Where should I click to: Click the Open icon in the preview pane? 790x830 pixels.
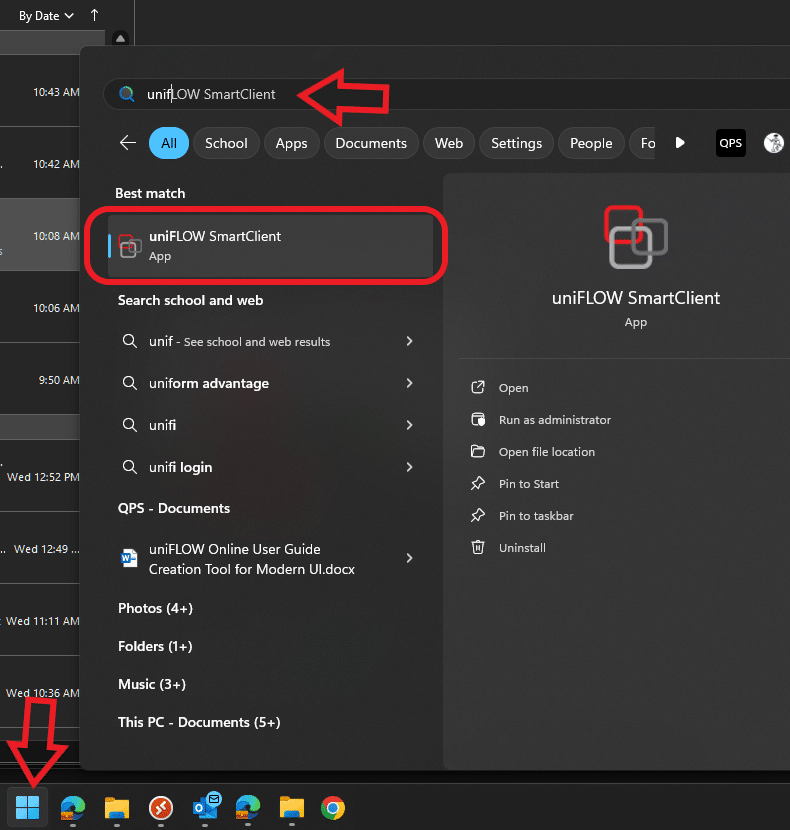click(478, 387)
